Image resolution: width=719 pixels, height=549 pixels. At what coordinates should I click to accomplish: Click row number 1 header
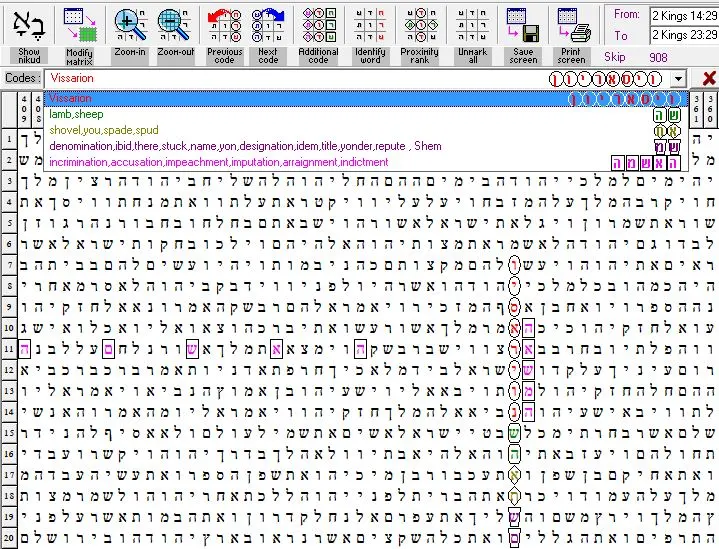click(x=9, y=139)
